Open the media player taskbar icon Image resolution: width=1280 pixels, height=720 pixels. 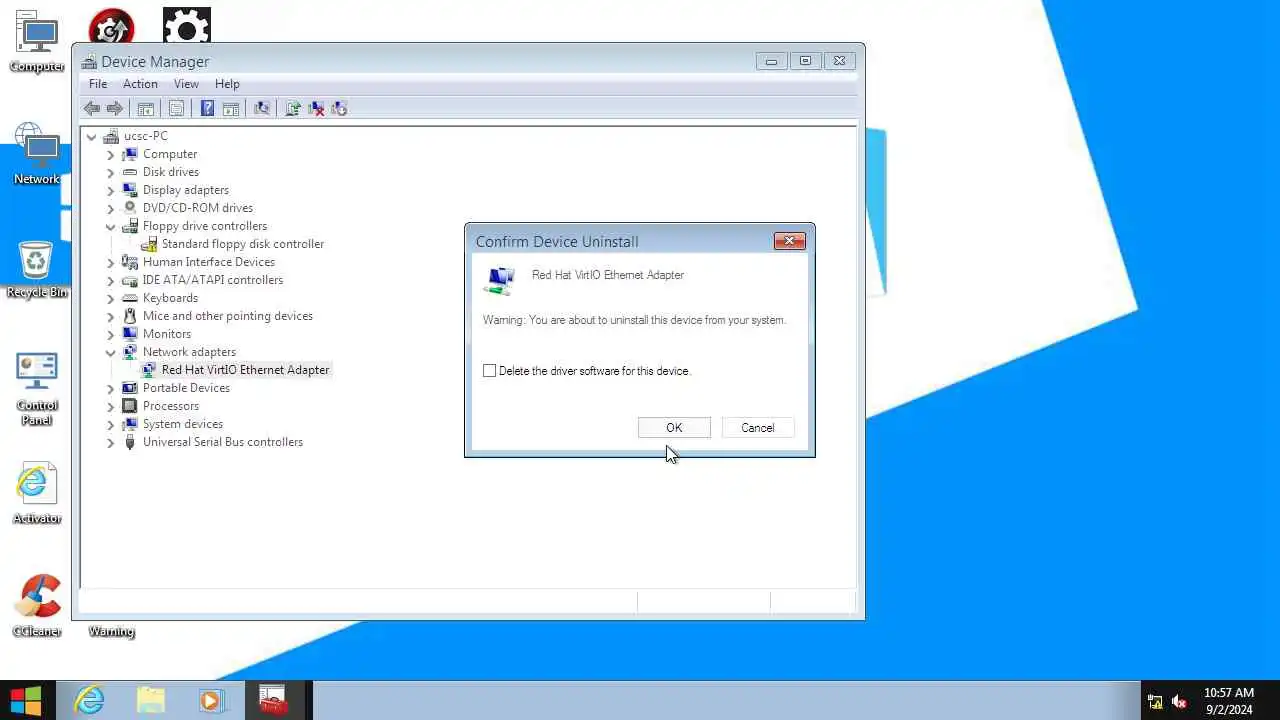click(x=211, y=700)
